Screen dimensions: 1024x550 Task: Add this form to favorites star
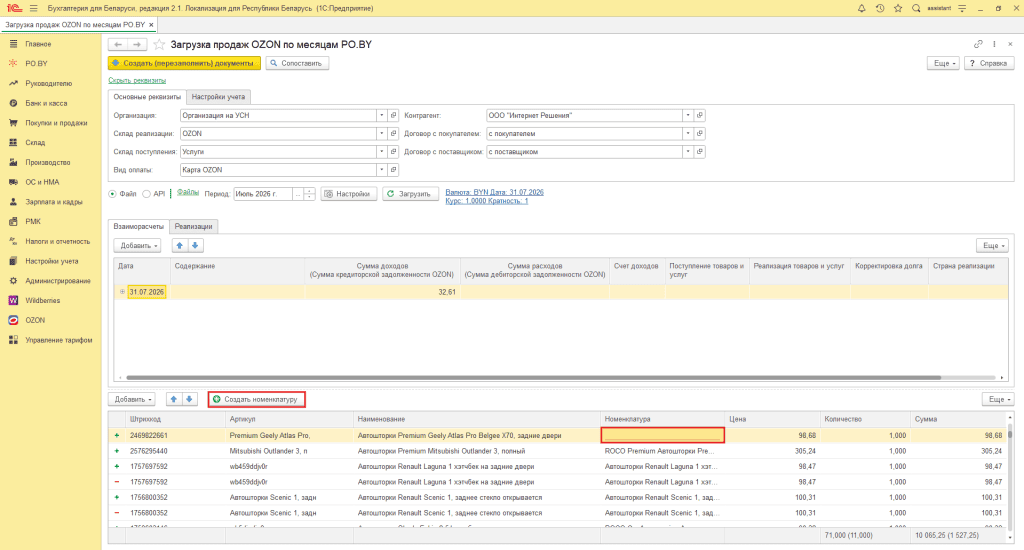pos(159,44)
